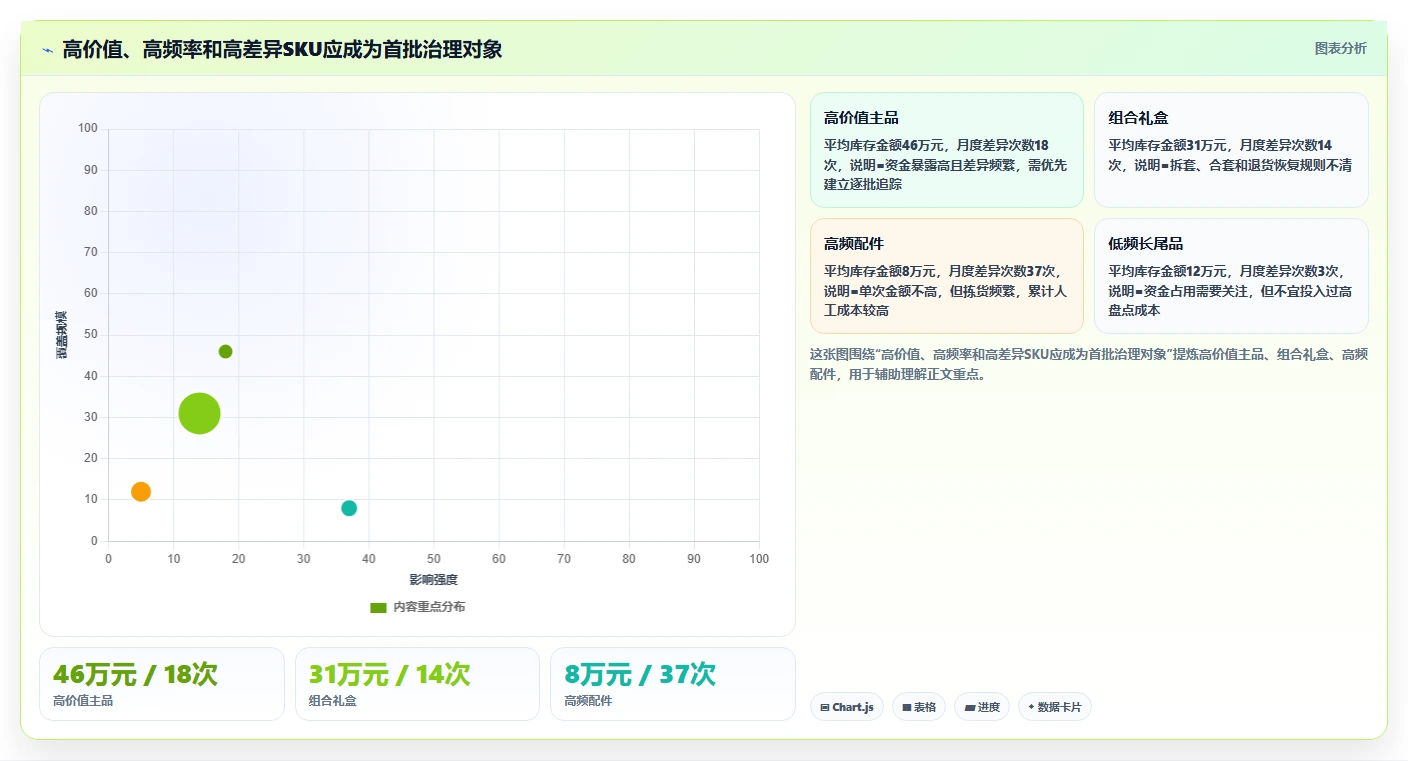Click the icon in the 进度 tag

pyautogui.click(x=970, y=707)
